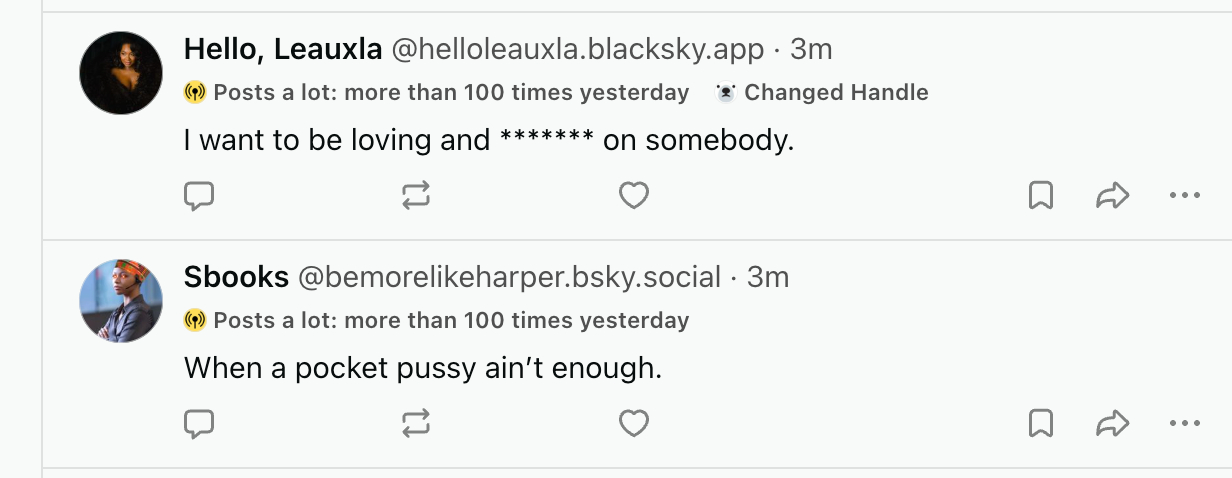This screenshot has width=1232, height=478.
Task: Open Hello, Leauxla's profile avatar
Action: [x=121, y=73]
